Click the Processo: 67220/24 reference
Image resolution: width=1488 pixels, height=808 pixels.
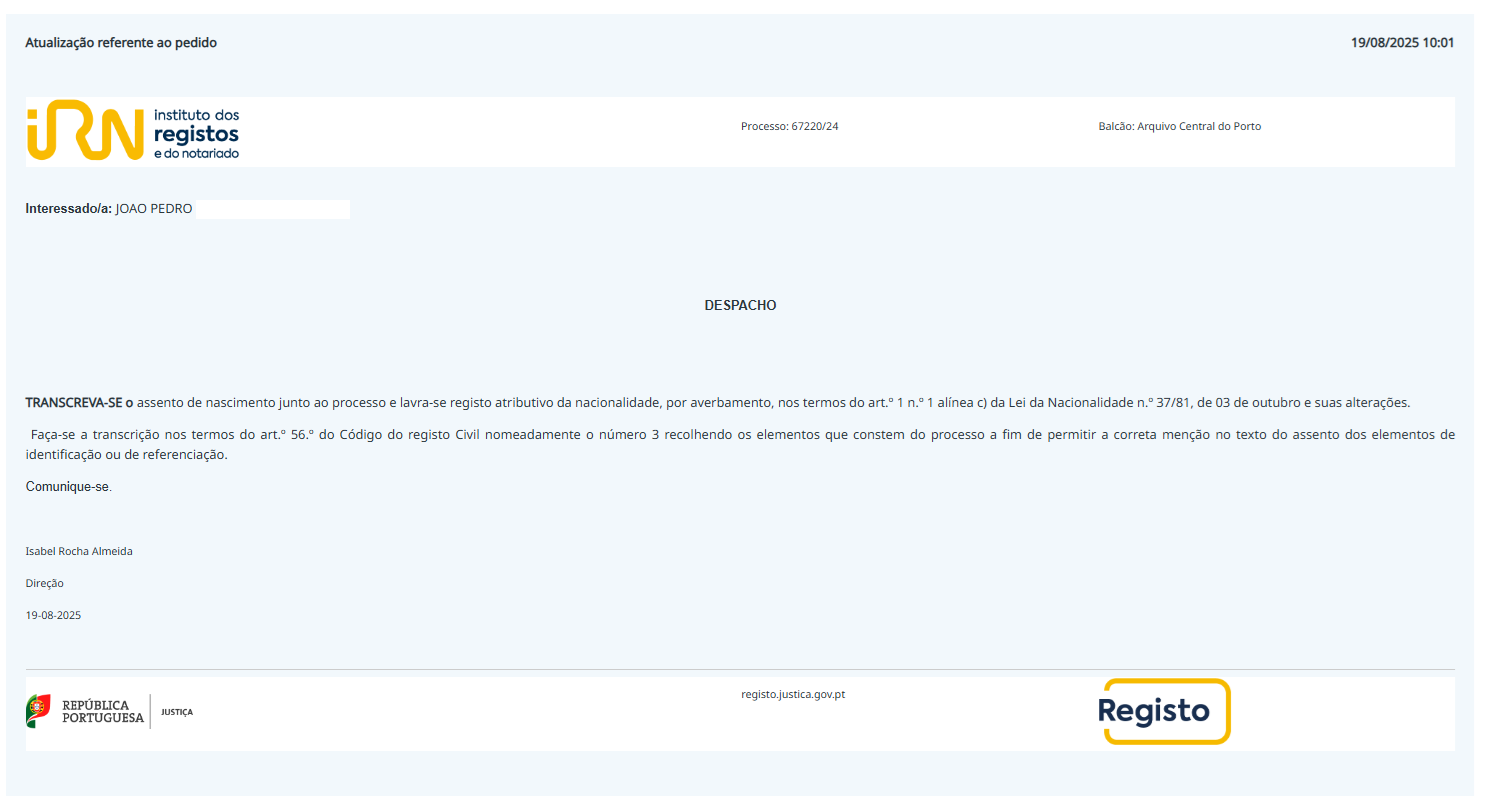tap(789, 126)
